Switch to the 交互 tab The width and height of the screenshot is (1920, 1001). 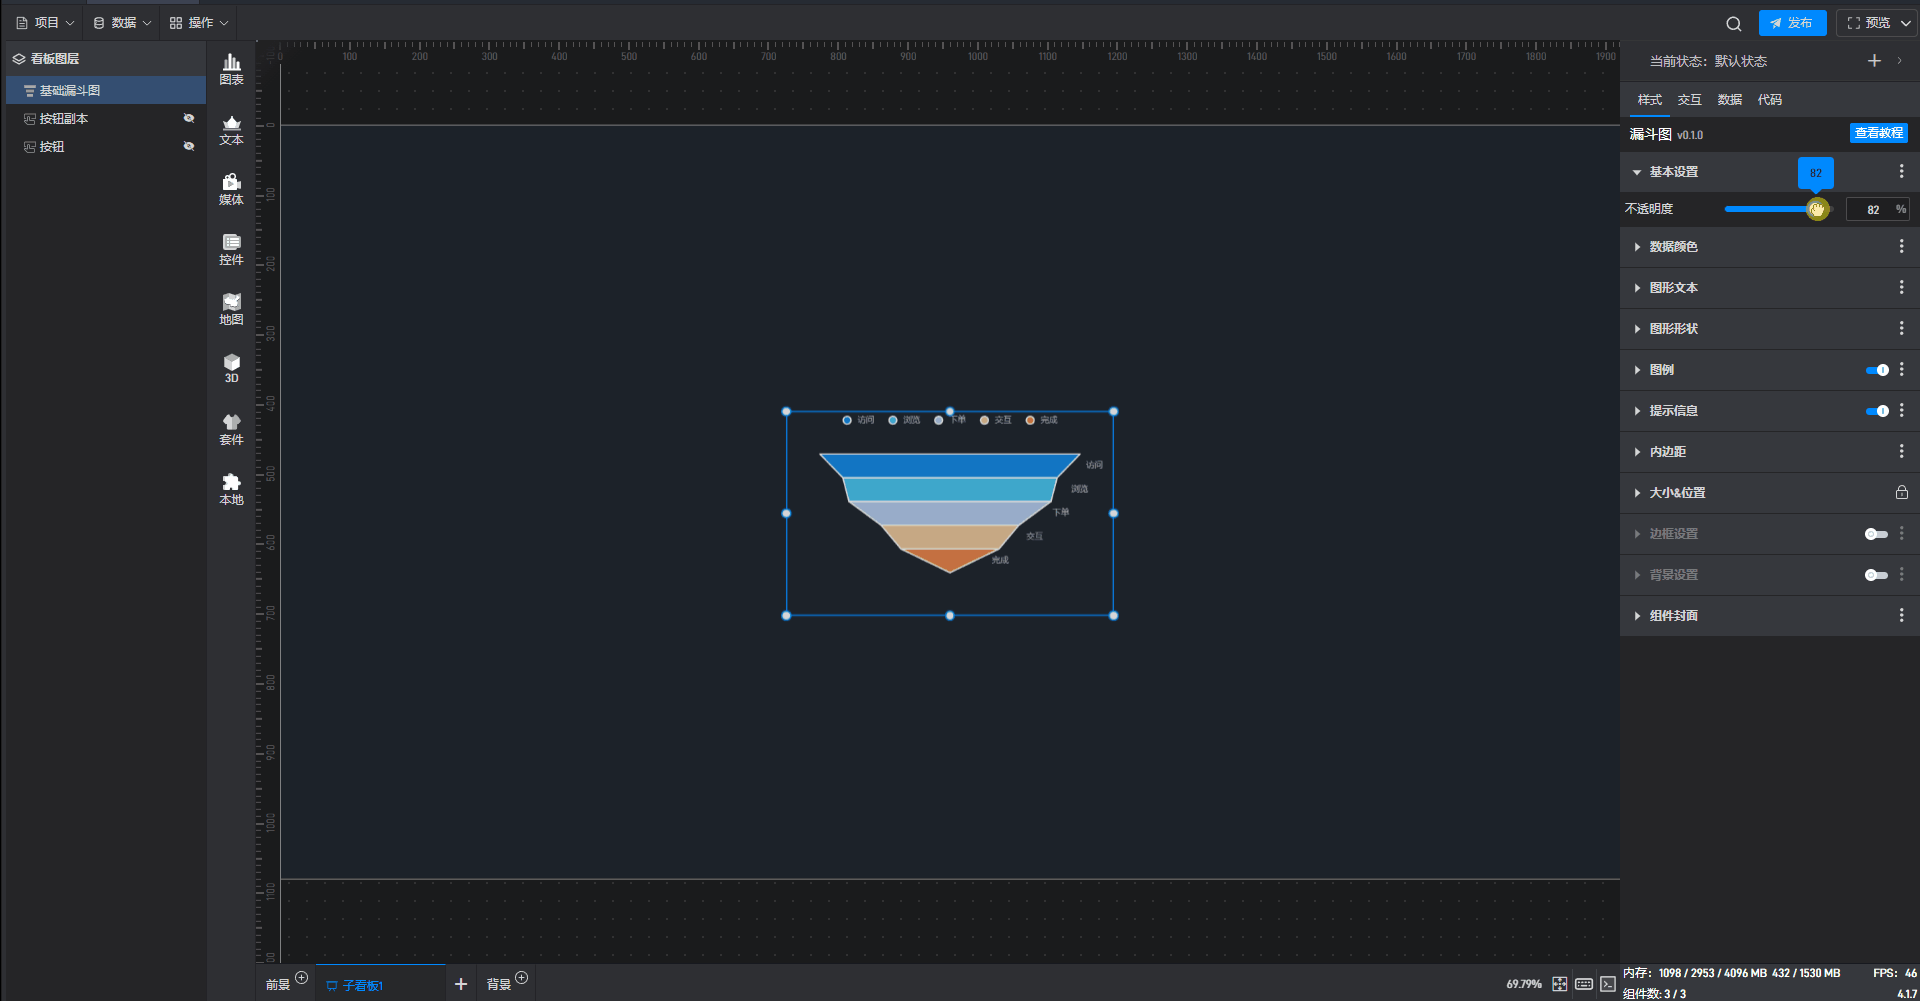[1689, 100]
